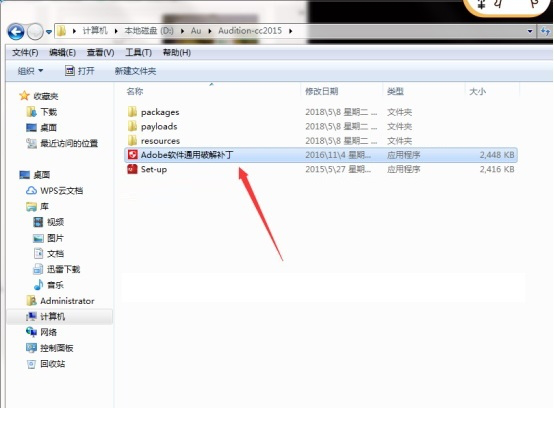554x424 pixels.
Task: Expand the 组织 dropdown menu
Action: (x=30, y=71)
